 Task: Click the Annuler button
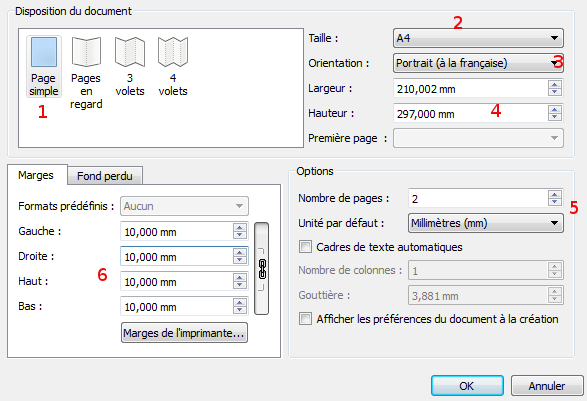(x=547, y=386)
